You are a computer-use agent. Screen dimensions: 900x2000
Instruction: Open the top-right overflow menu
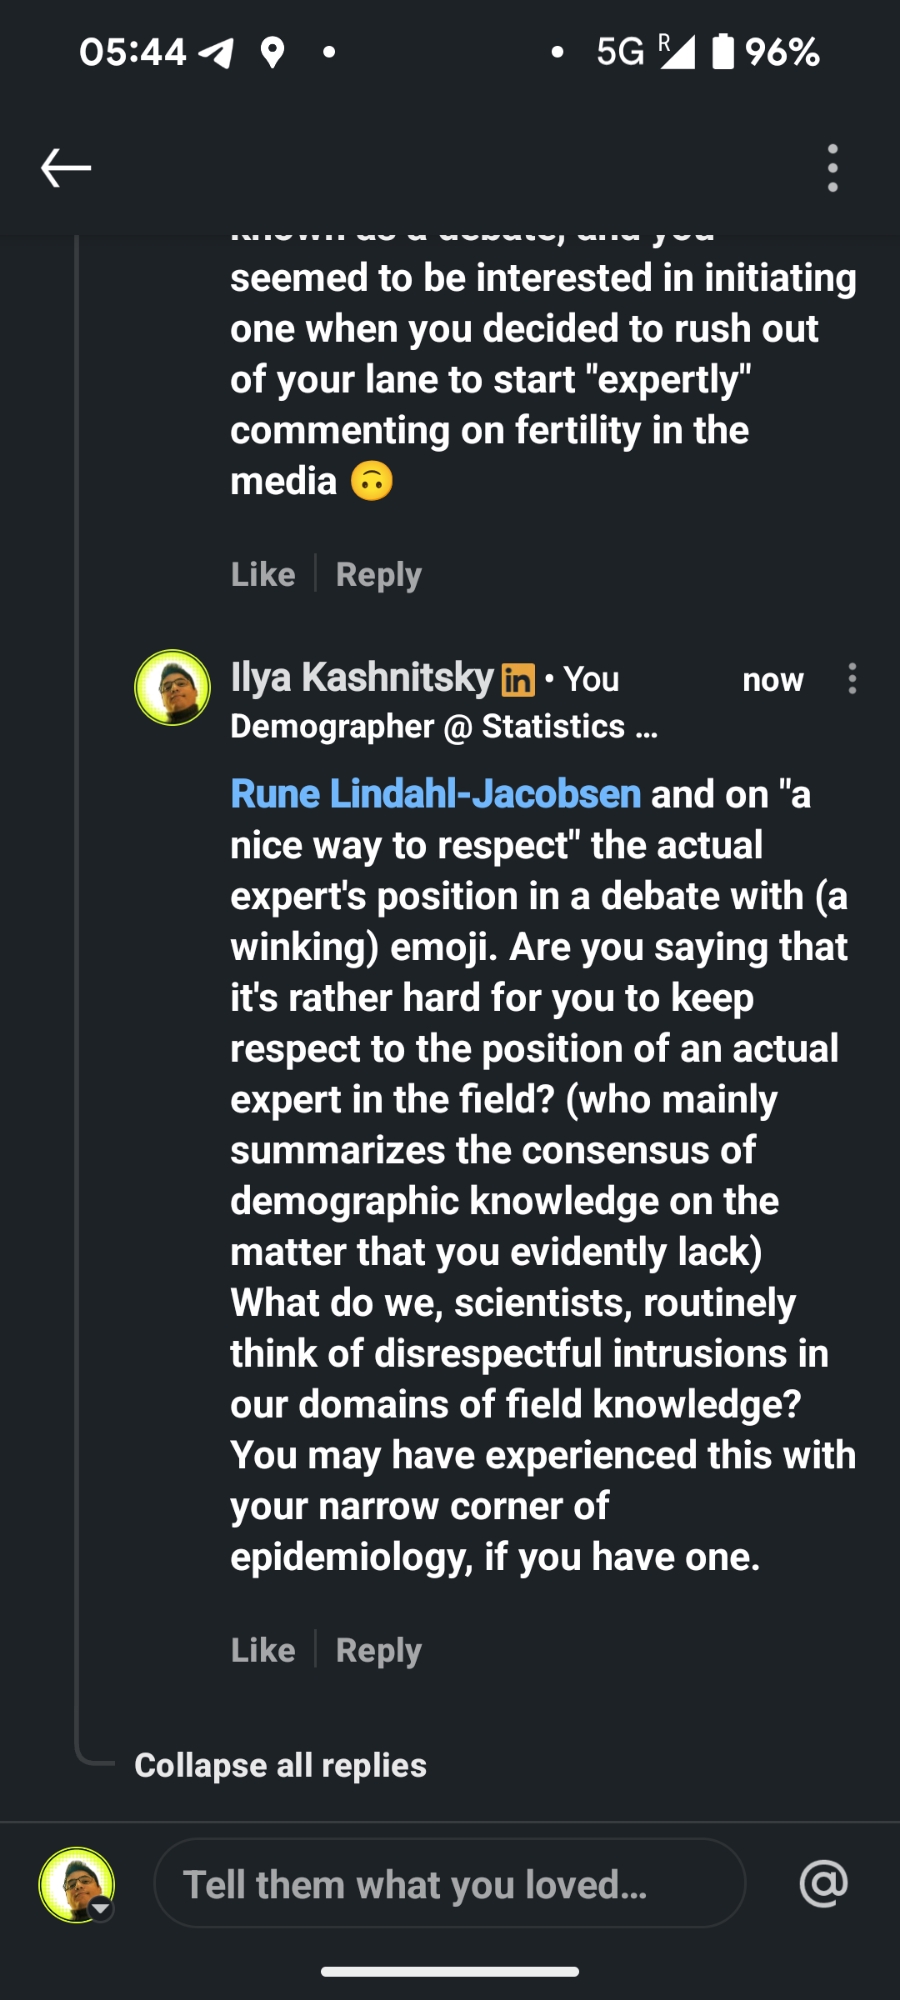[x=832, y=168]
